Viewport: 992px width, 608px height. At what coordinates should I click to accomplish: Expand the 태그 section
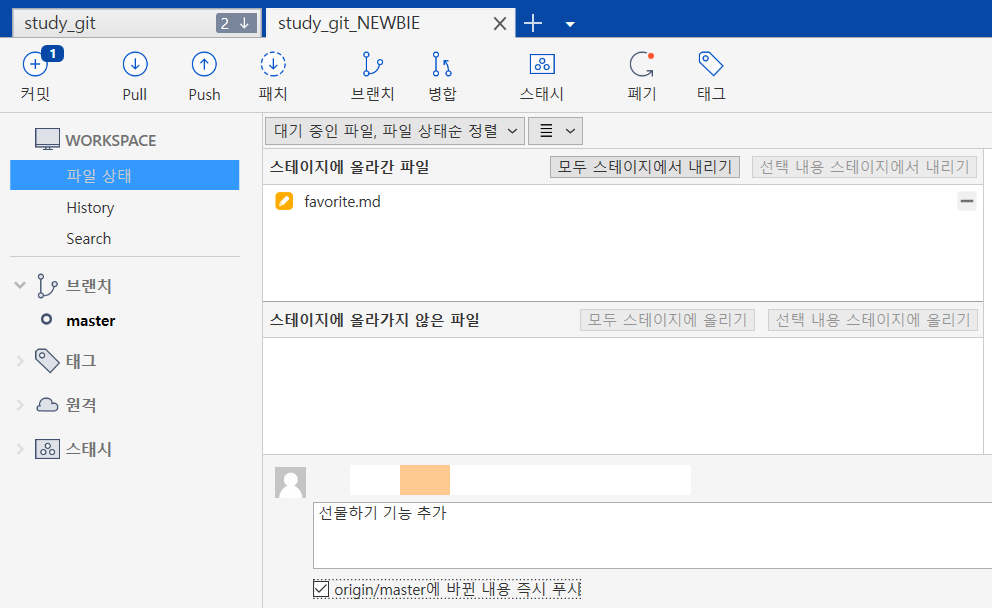coord(20,361)
